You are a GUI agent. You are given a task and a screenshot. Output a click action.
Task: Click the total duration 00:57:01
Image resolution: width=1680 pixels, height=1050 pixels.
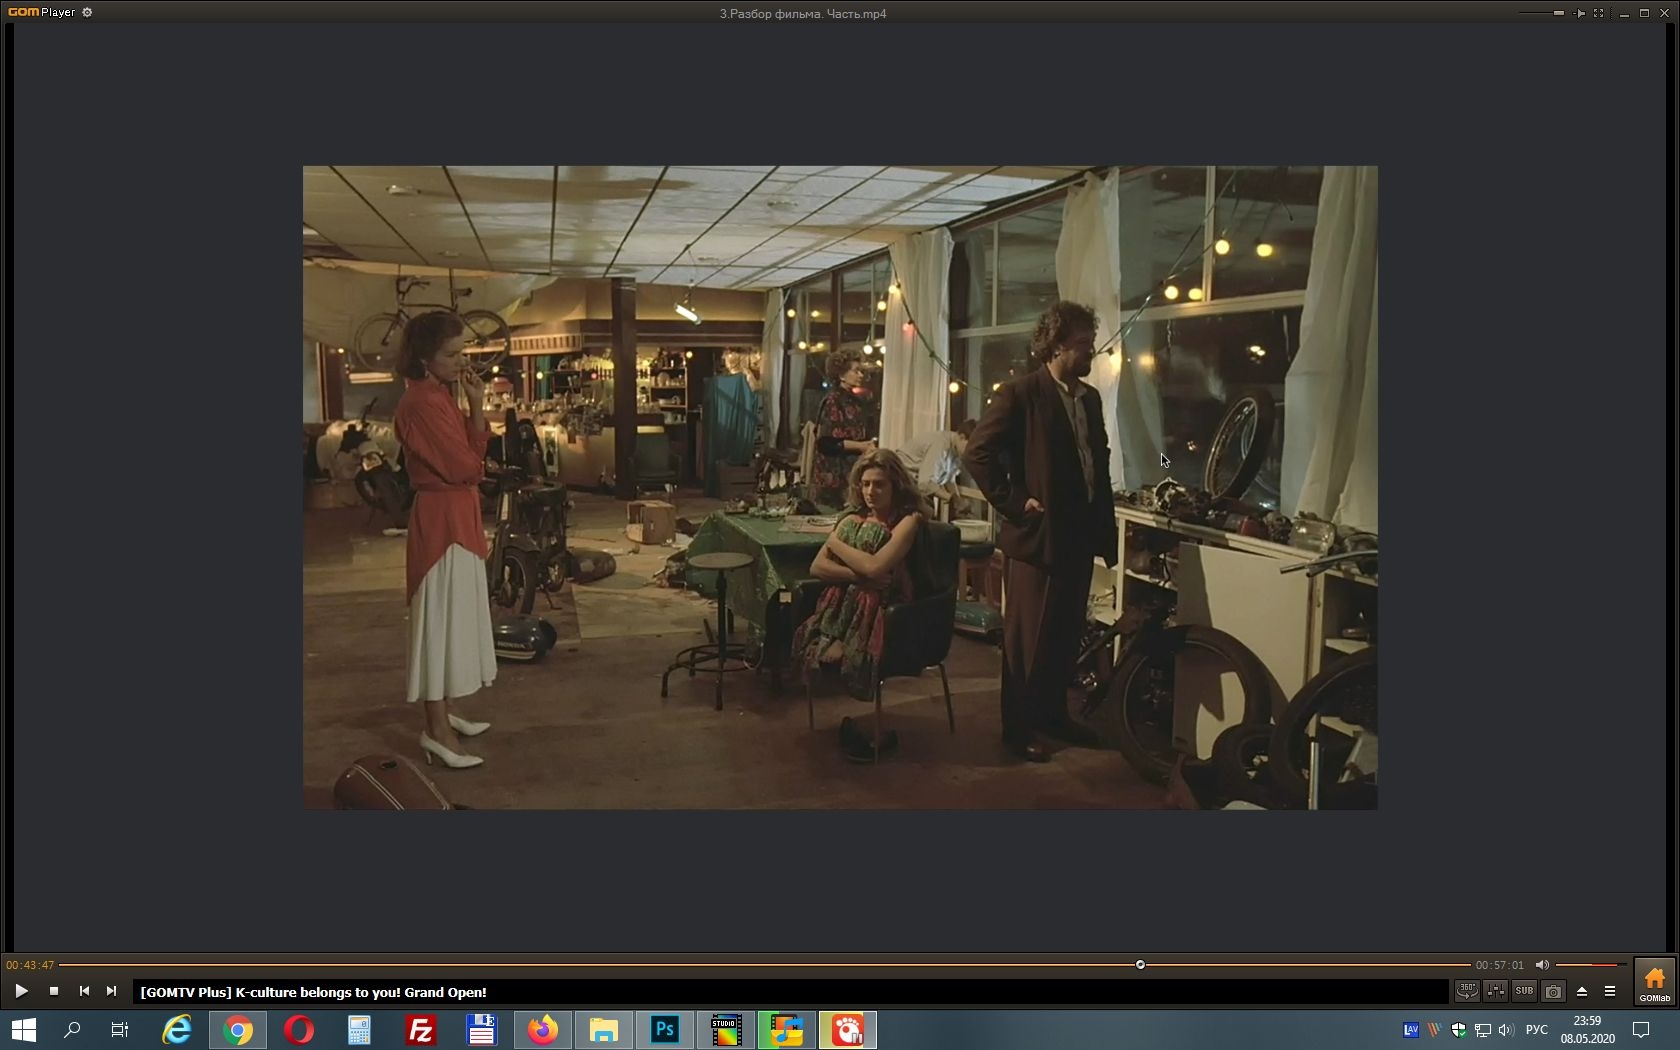point(1500,965)
